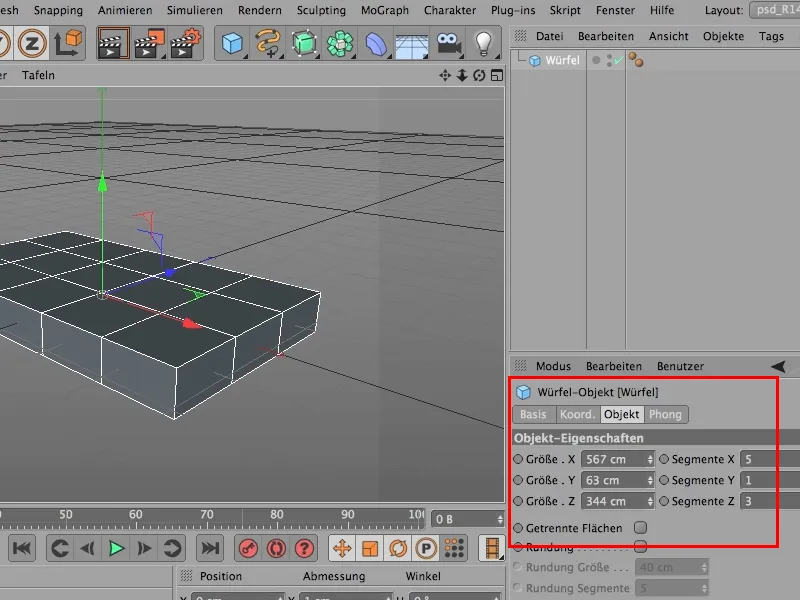Viewport: 800px width, 600px height.
Task: Toggle parameter keying P icon
Action: pos(426,548)
